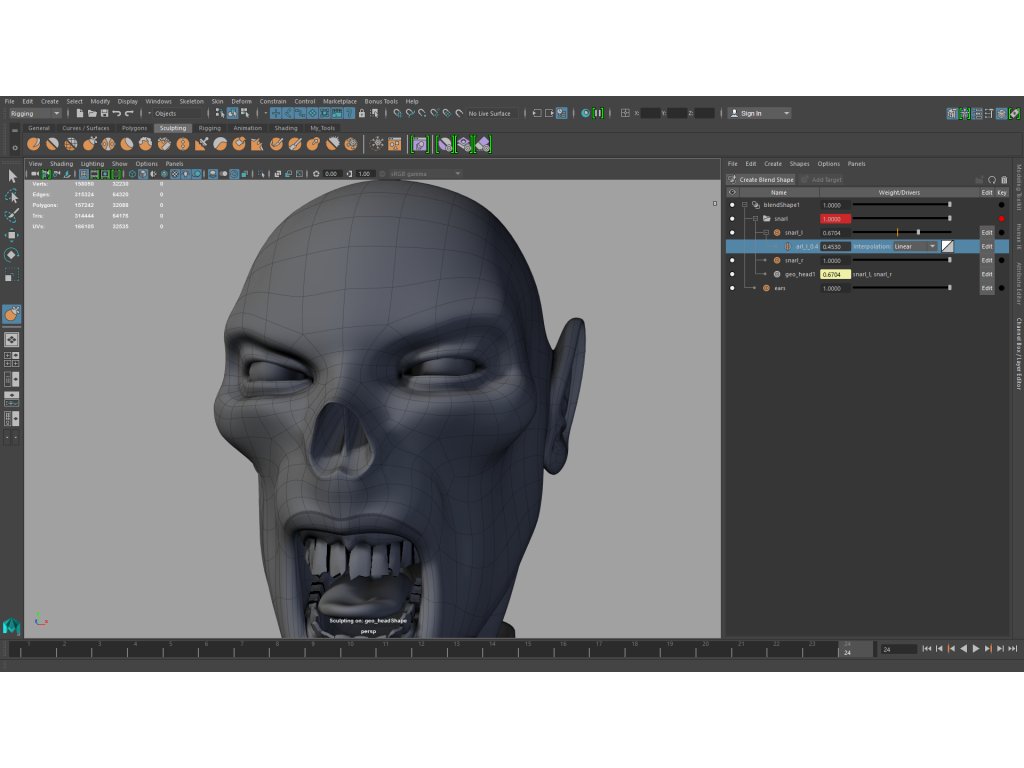The width and height of the screenshot is (1024, 768).
Task: Click Edit button for the snarl_r target
Action: click(x=986, y=260)
